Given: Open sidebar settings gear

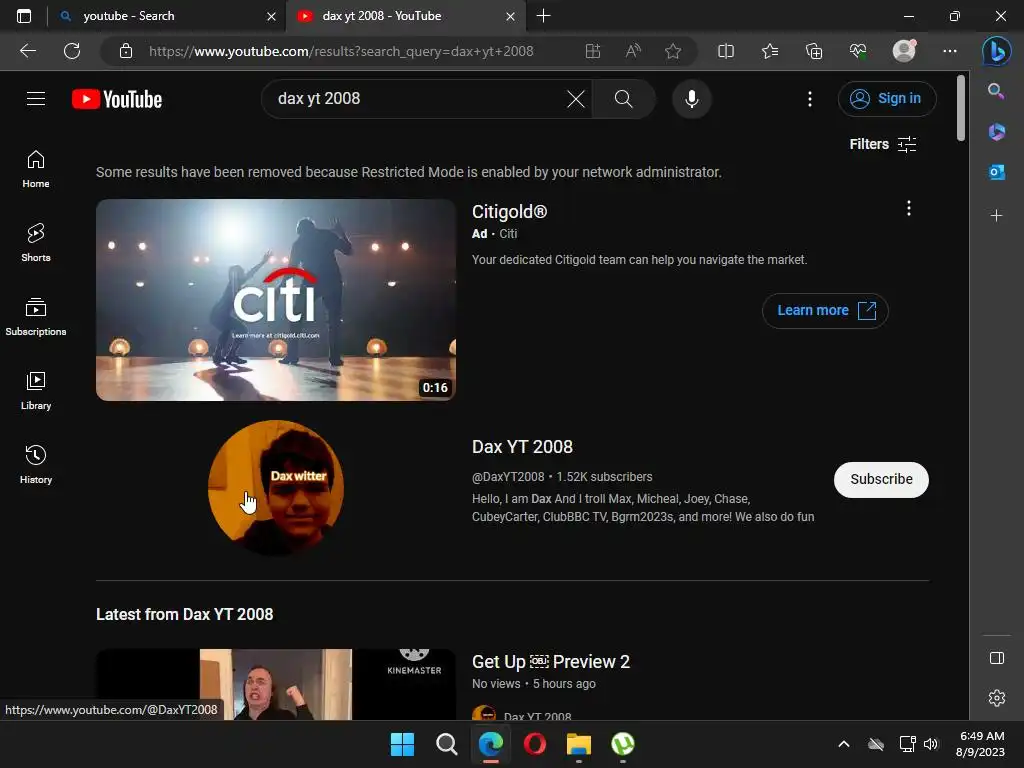Looking at the screenshot, I should [x=997, y=698].
